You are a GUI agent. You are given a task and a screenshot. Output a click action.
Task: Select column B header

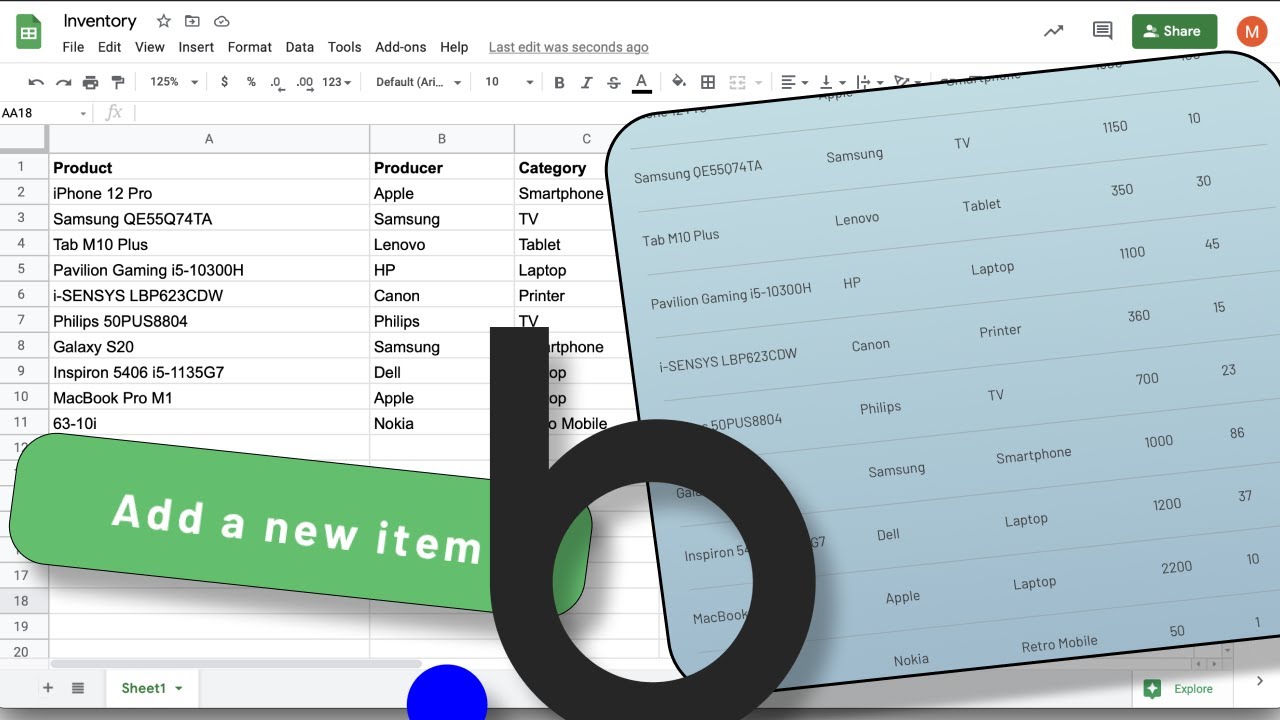click(x=441, y=139)
